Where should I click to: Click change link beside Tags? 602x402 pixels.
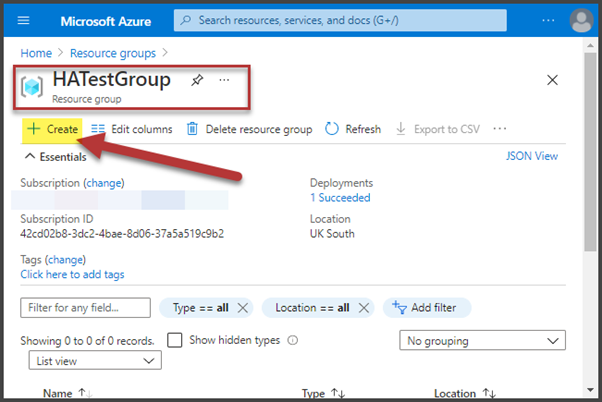tap(65, 260)
